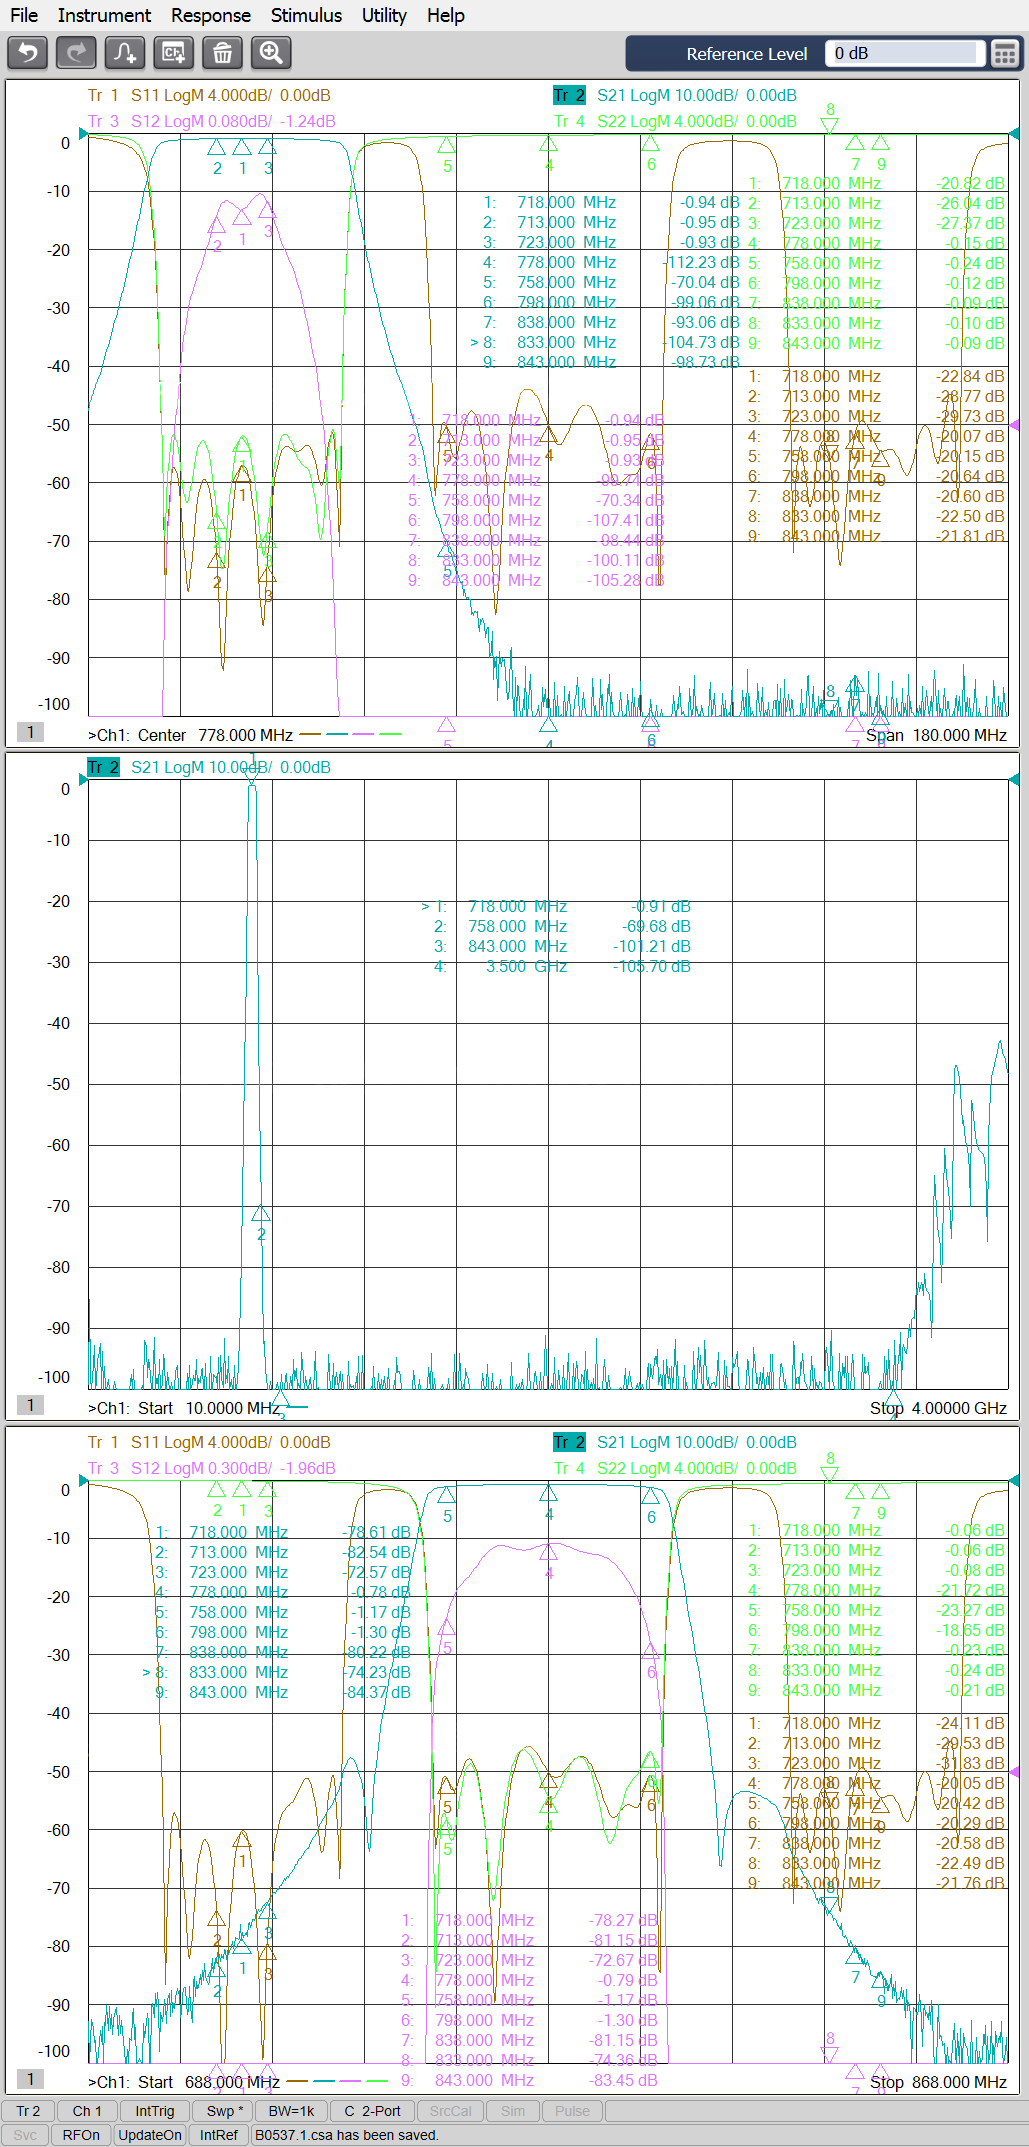Click the Reference Level value field
The image size is (1029, 2147).
(904, 53)
